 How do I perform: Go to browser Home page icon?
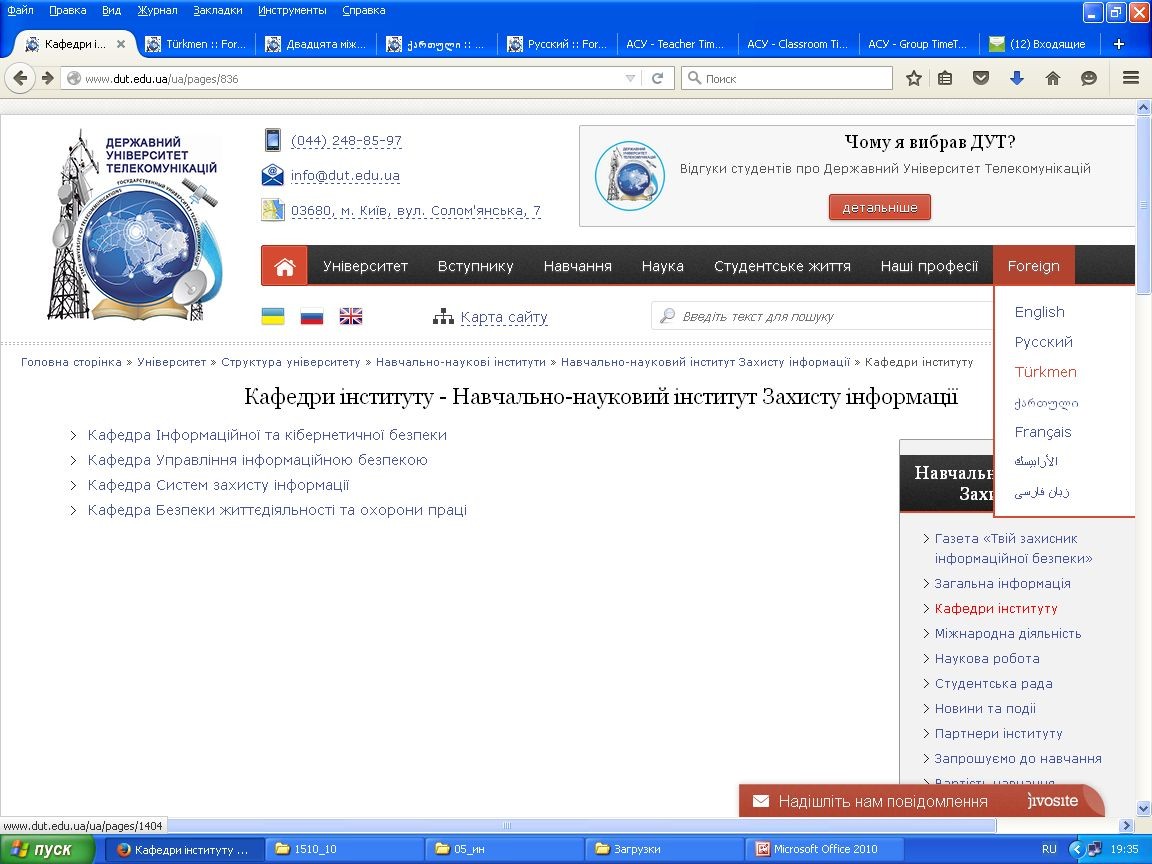pos(1053,78)
